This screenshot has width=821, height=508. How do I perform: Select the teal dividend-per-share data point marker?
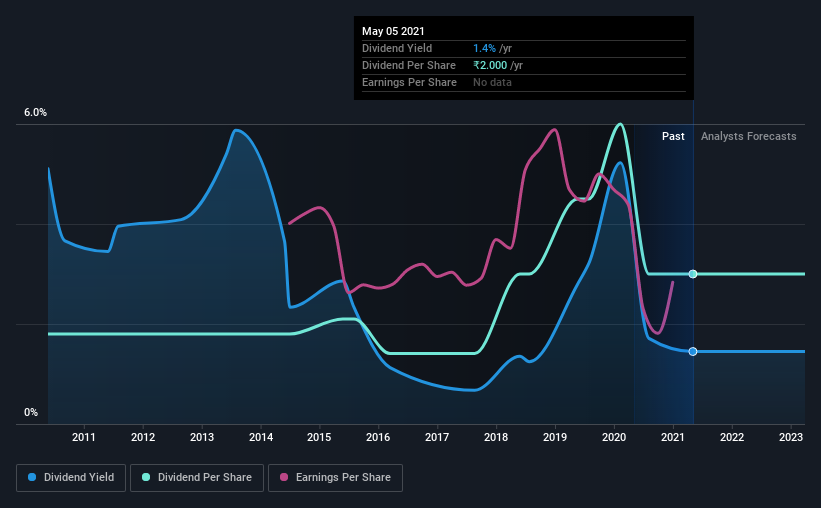coord(693,274)
